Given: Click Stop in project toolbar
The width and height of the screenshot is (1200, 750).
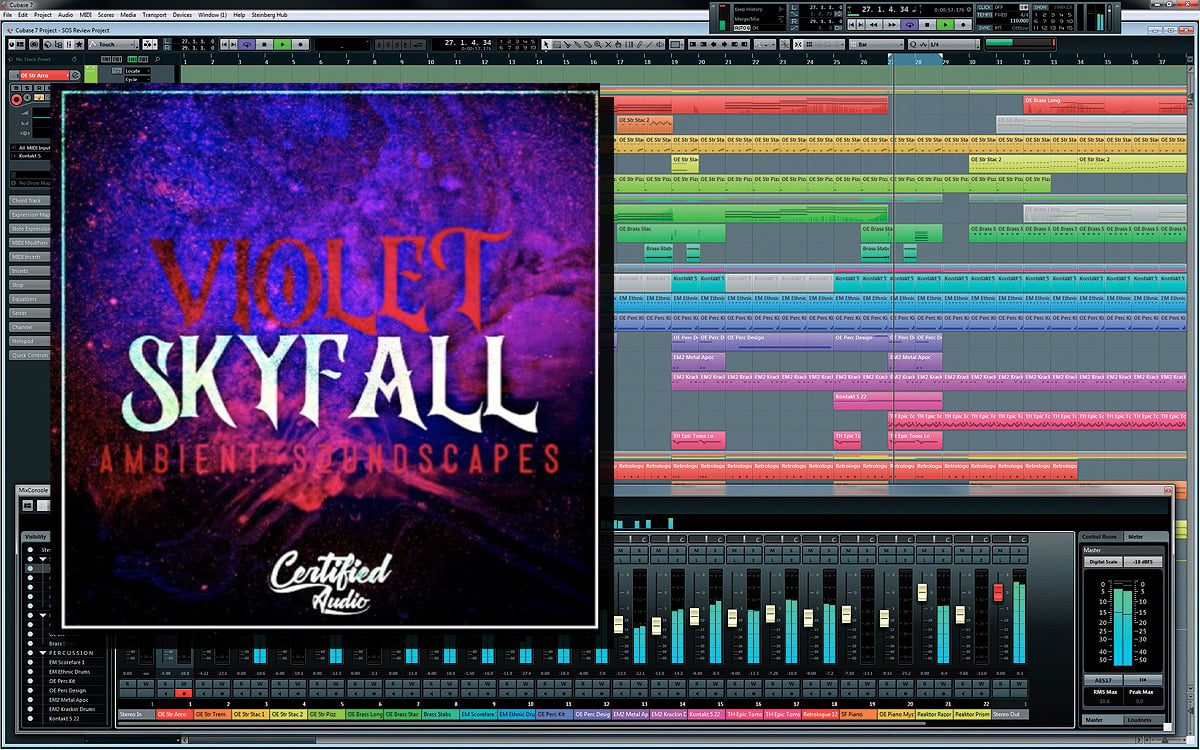Looking at the screenshot, I should [x=264, y=44].
